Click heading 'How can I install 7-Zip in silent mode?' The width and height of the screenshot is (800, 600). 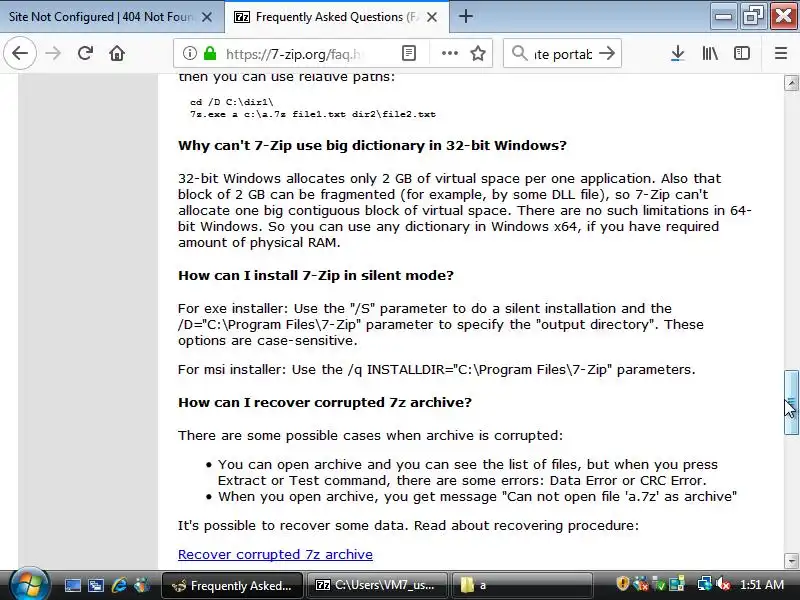[x=316, y=276]
